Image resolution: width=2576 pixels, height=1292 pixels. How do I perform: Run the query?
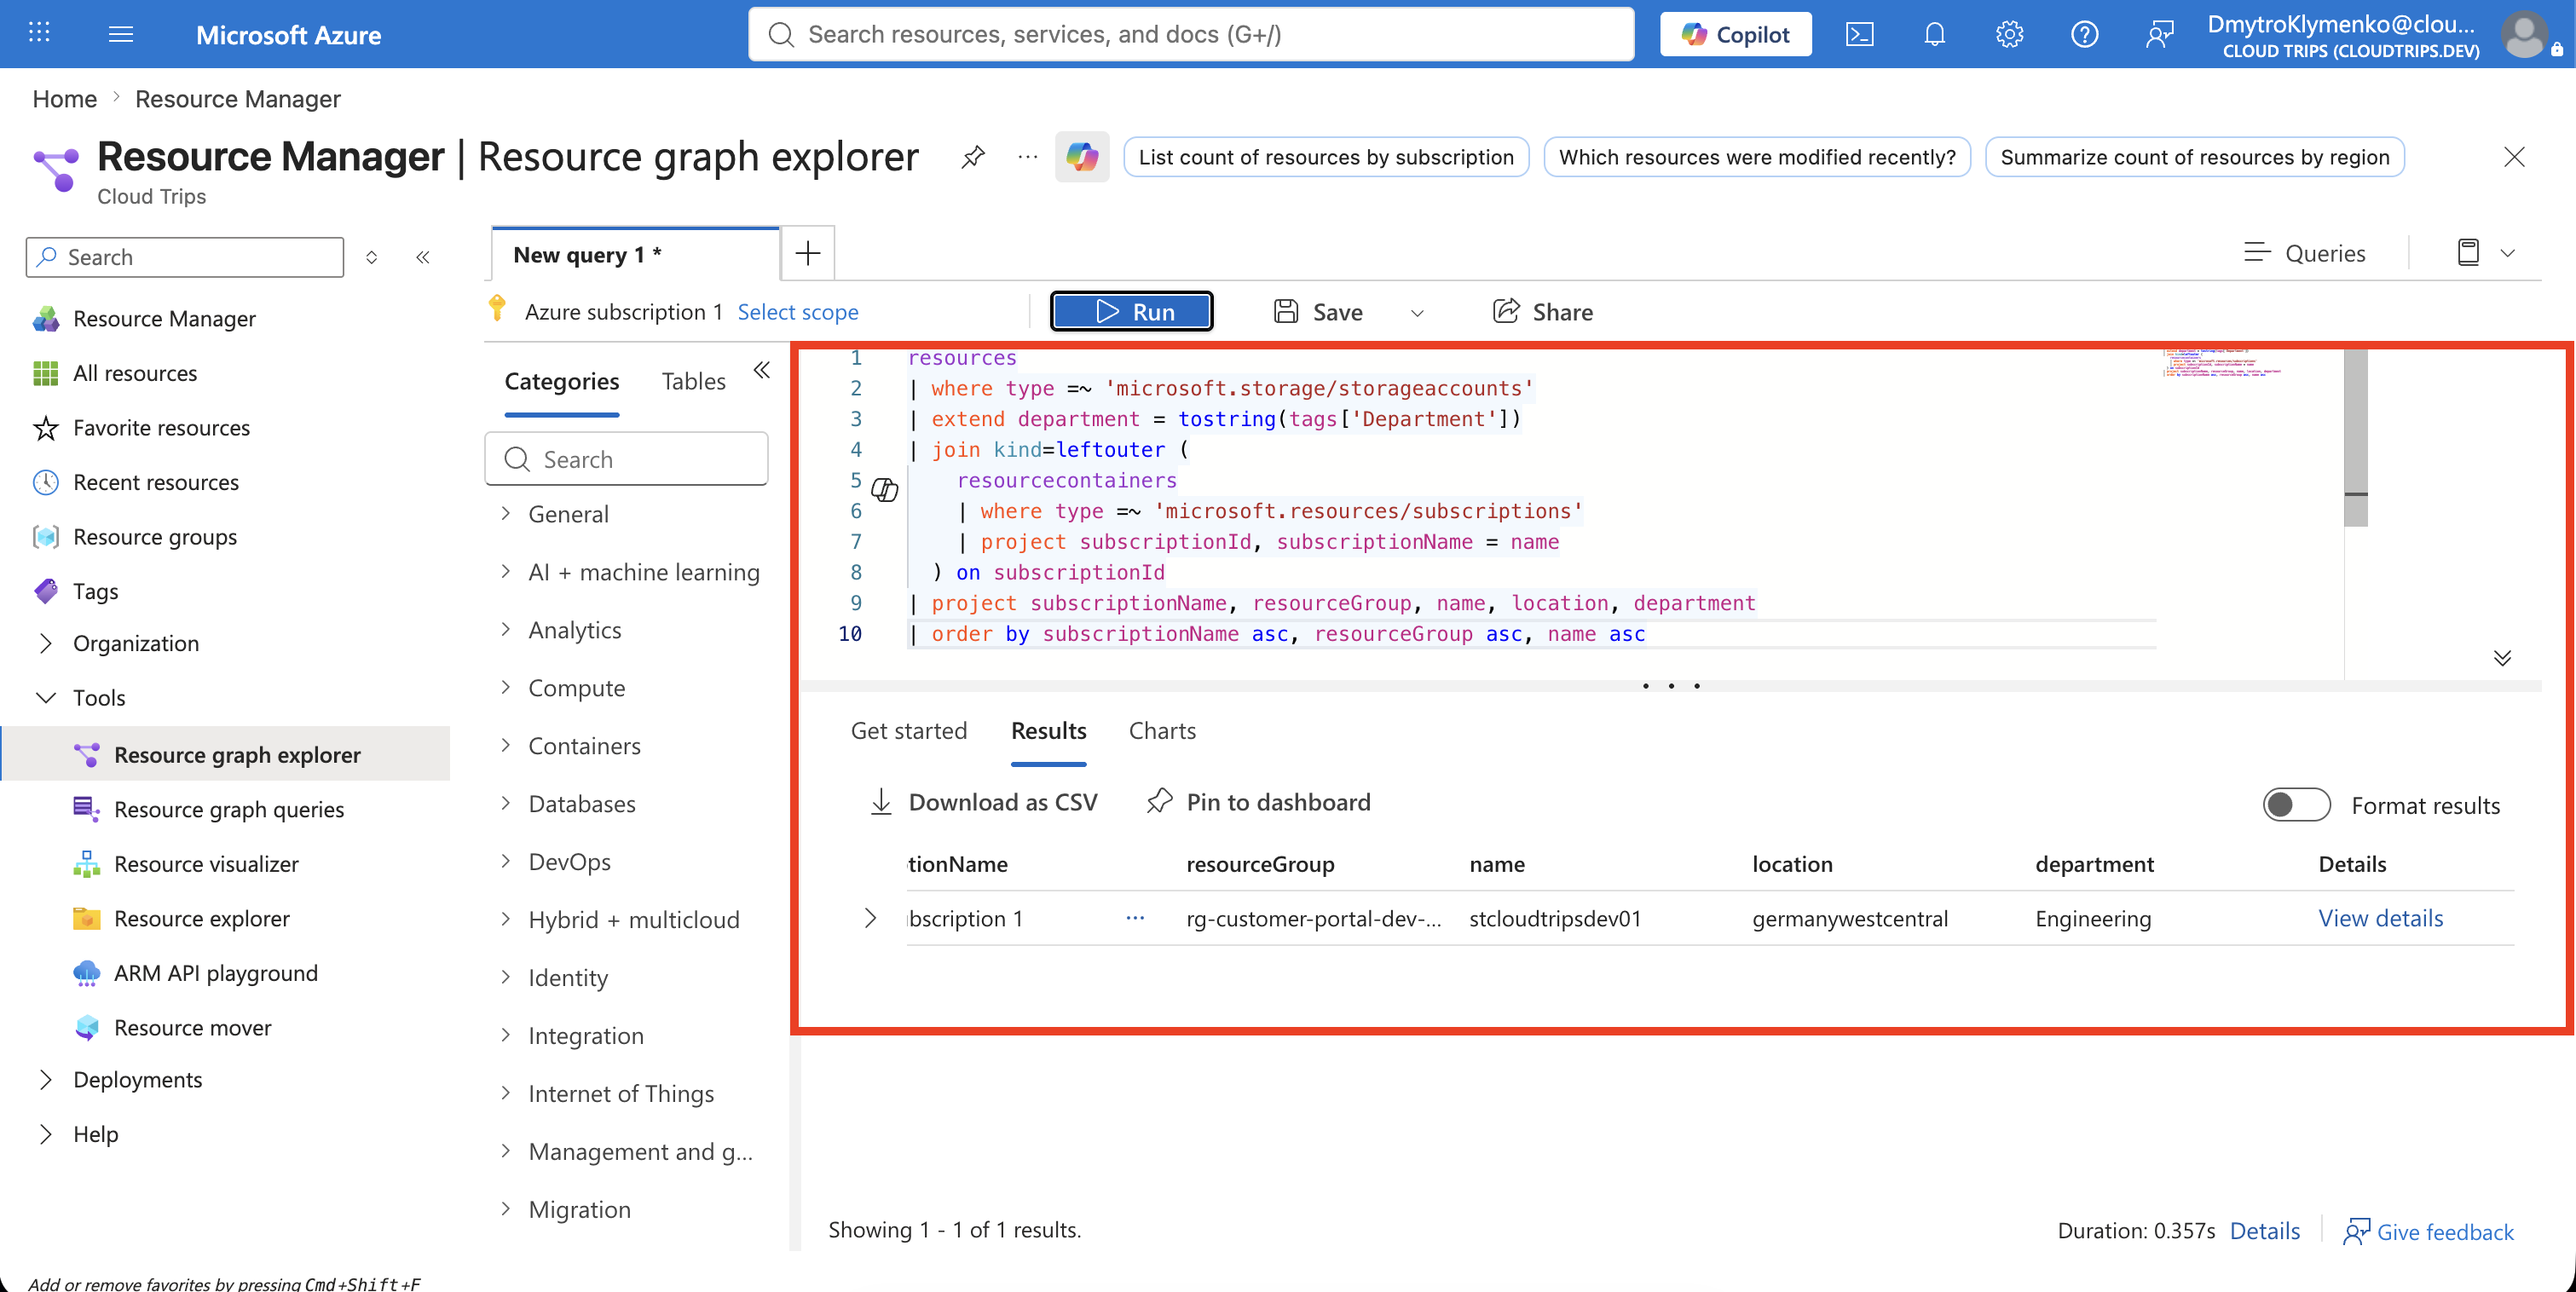(1132, 312)
